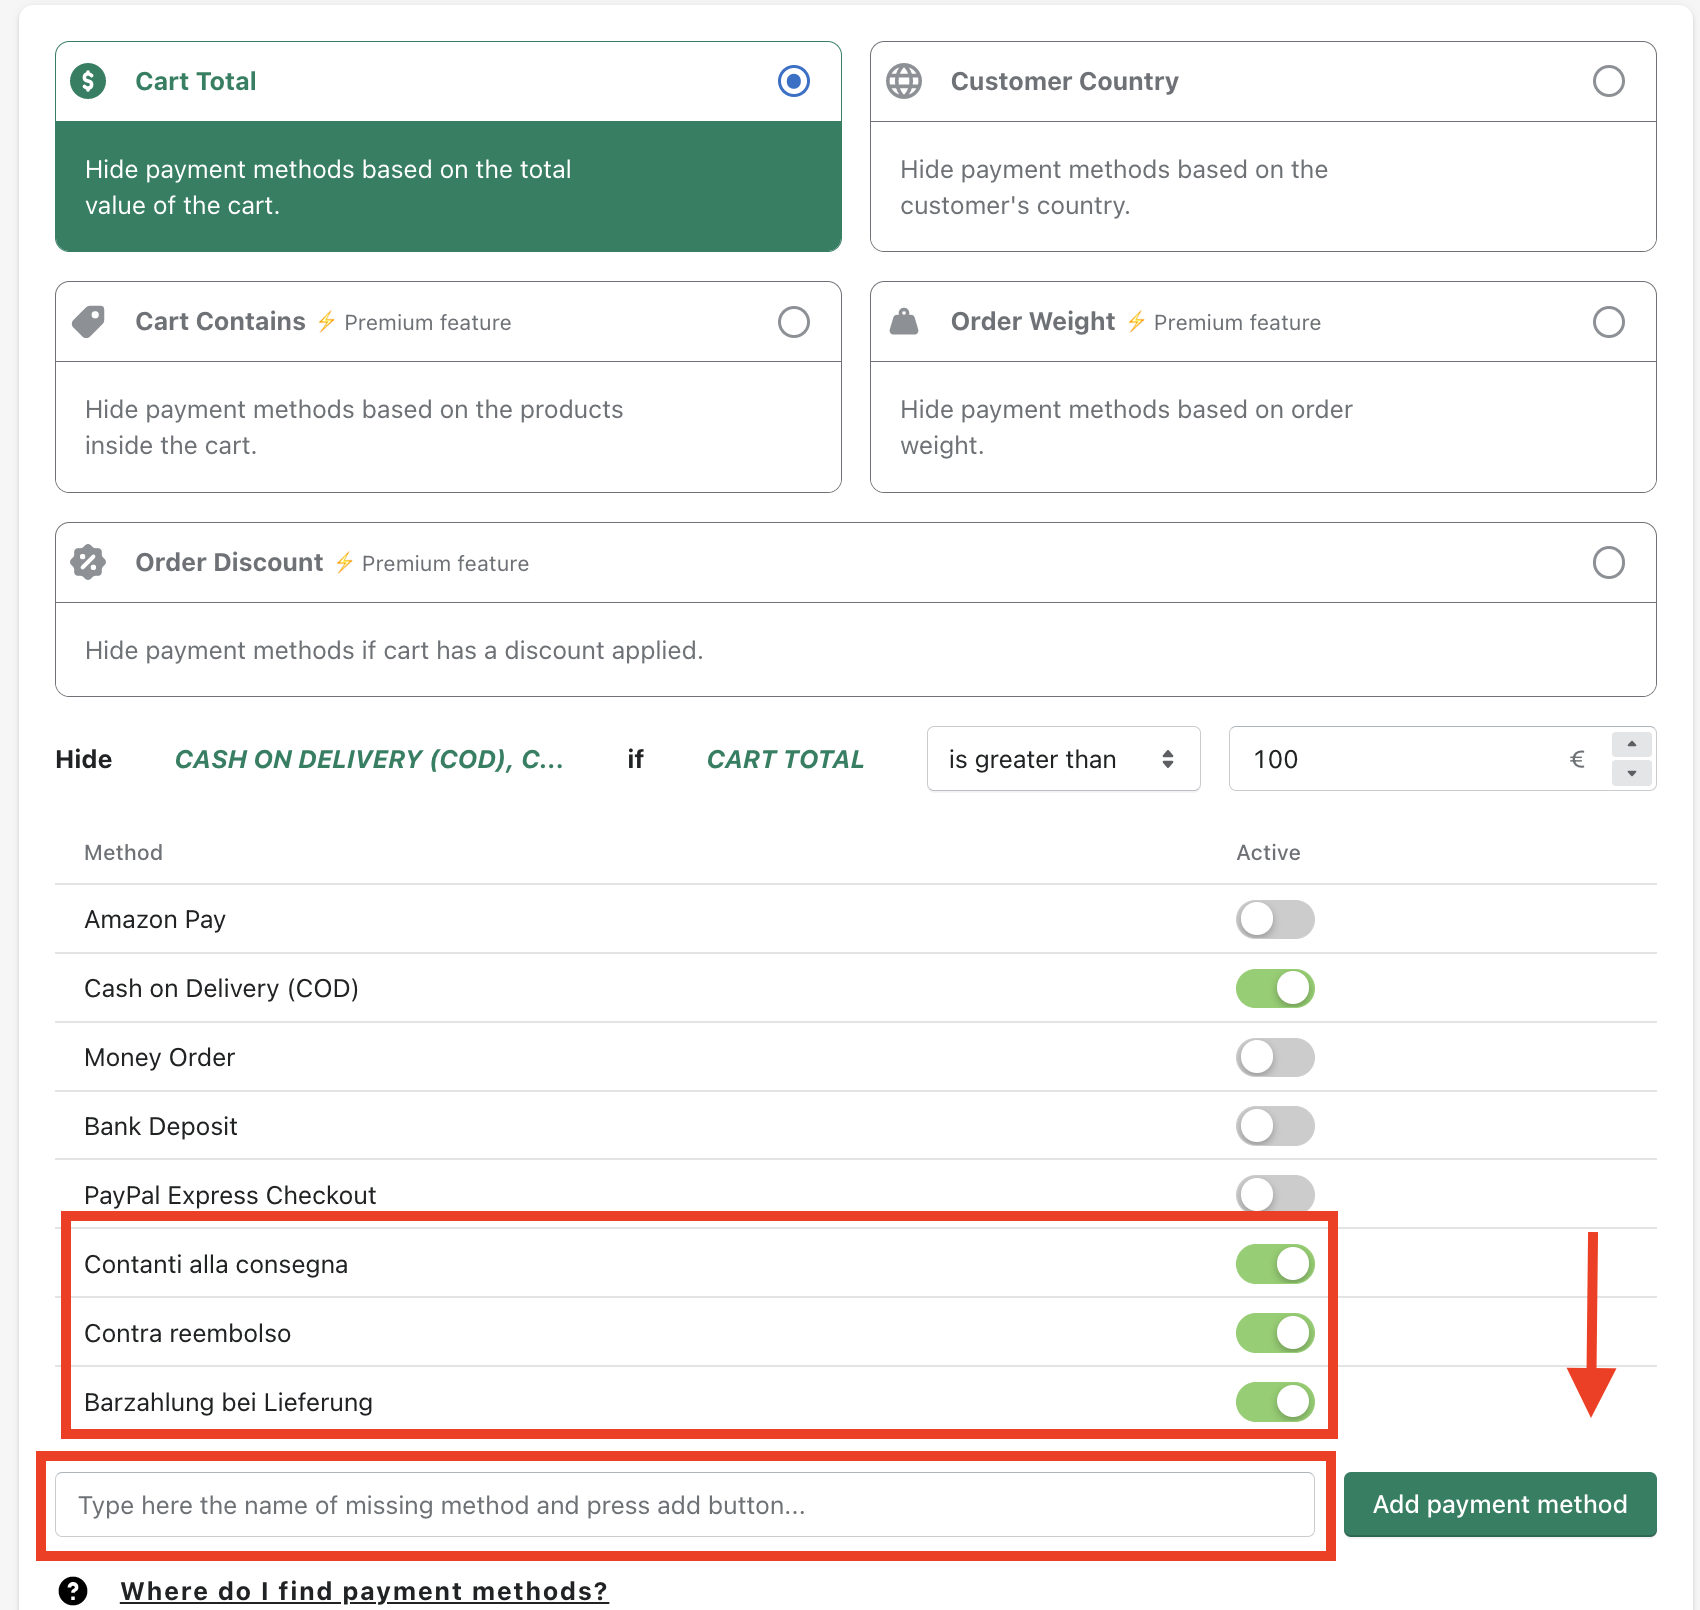
Task: Click the Cart Total dollar icon
Action: pyautogui.click(x=88, y=81)
